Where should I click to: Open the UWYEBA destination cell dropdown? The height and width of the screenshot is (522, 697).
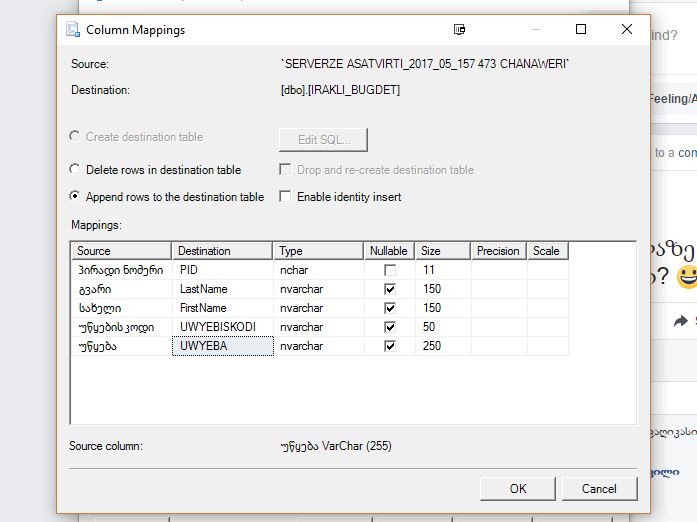point(222,346)
